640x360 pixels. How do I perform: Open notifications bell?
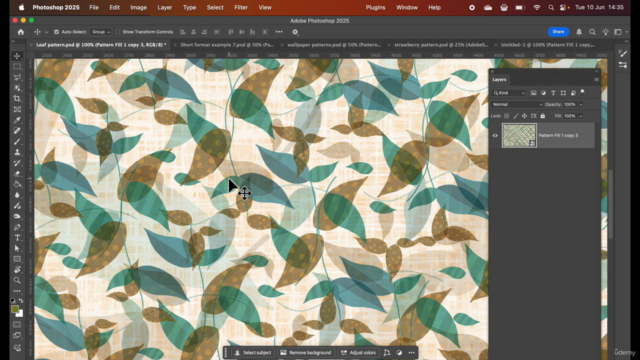(579, 32)
